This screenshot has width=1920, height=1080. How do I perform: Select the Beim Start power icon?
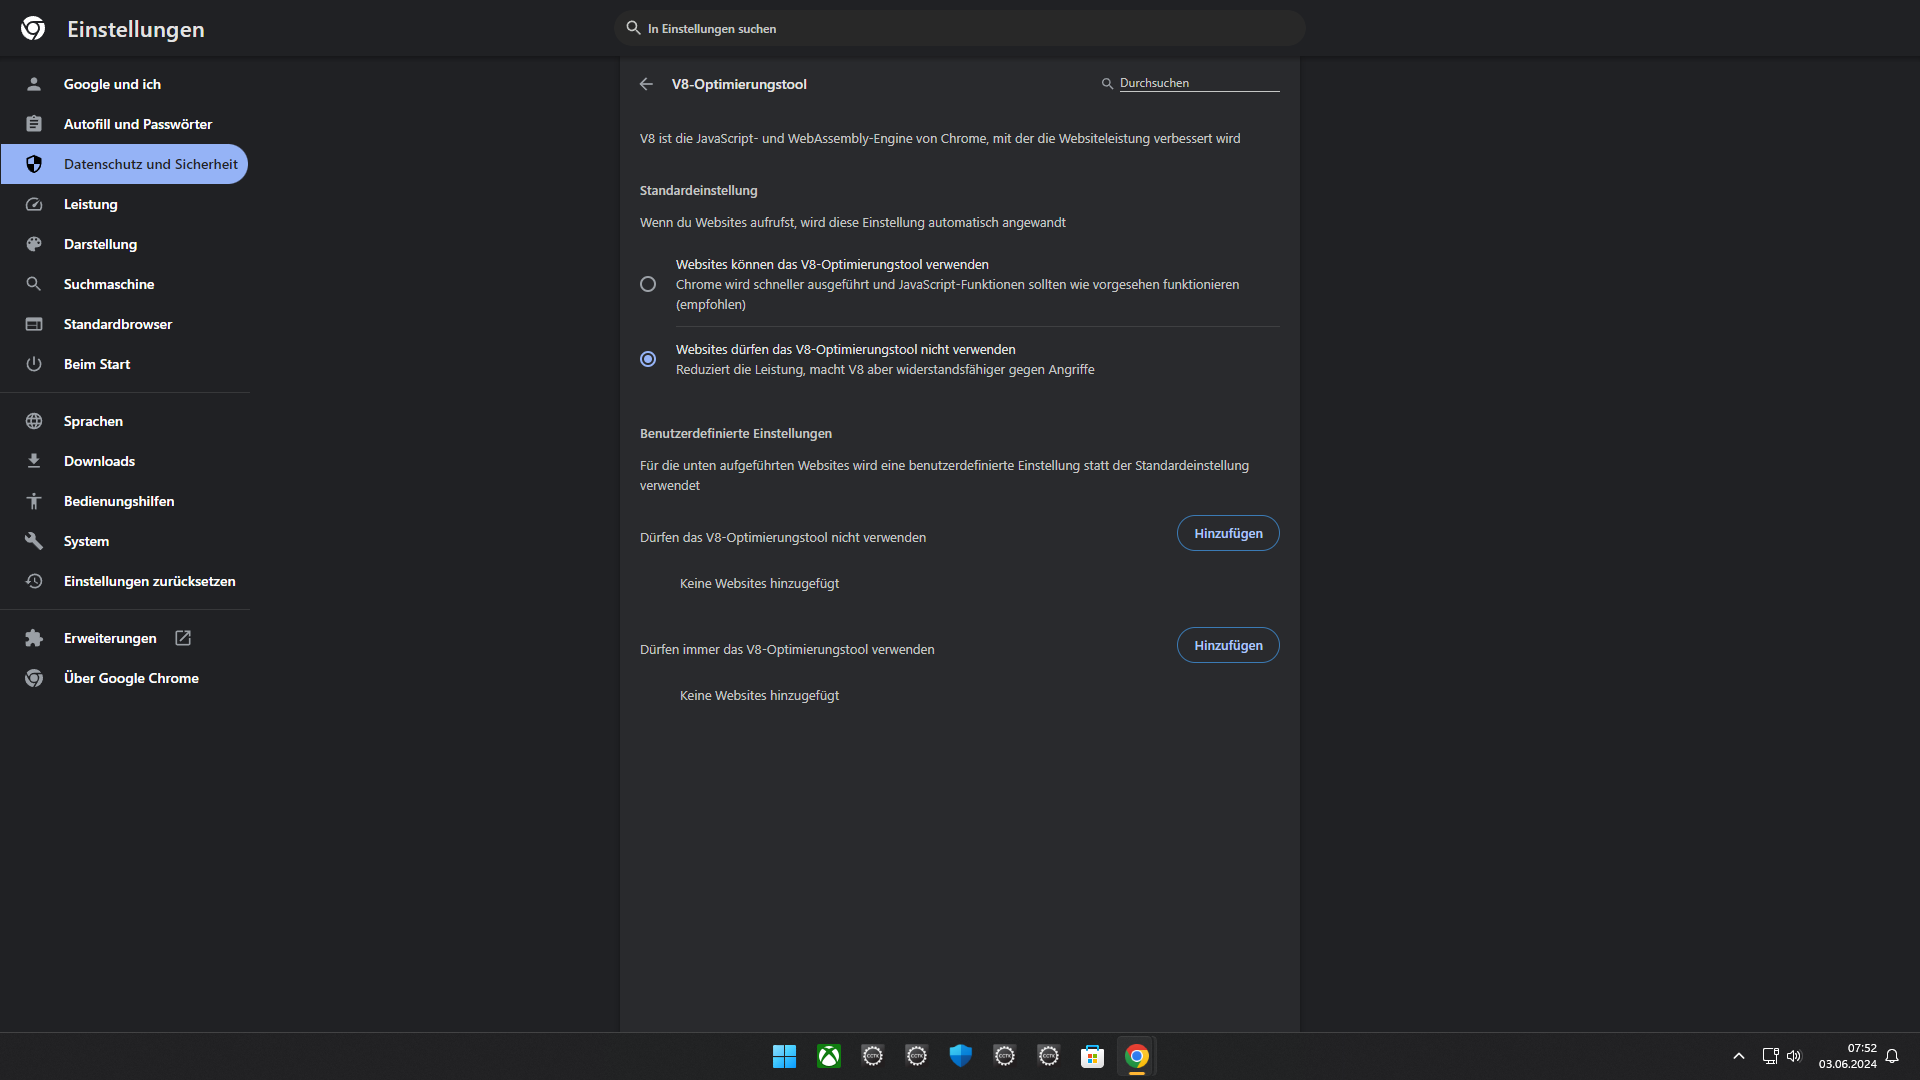point(34,364)
